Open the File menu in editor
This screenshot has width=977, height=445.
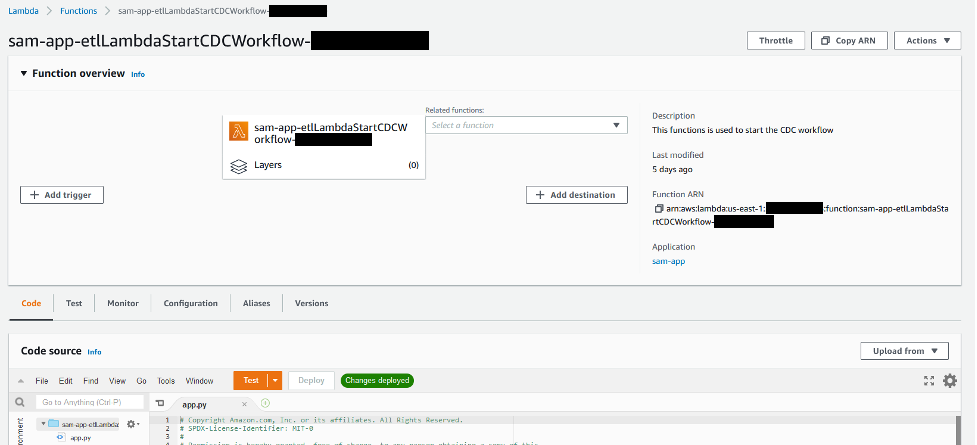click(x=42, y=381)
